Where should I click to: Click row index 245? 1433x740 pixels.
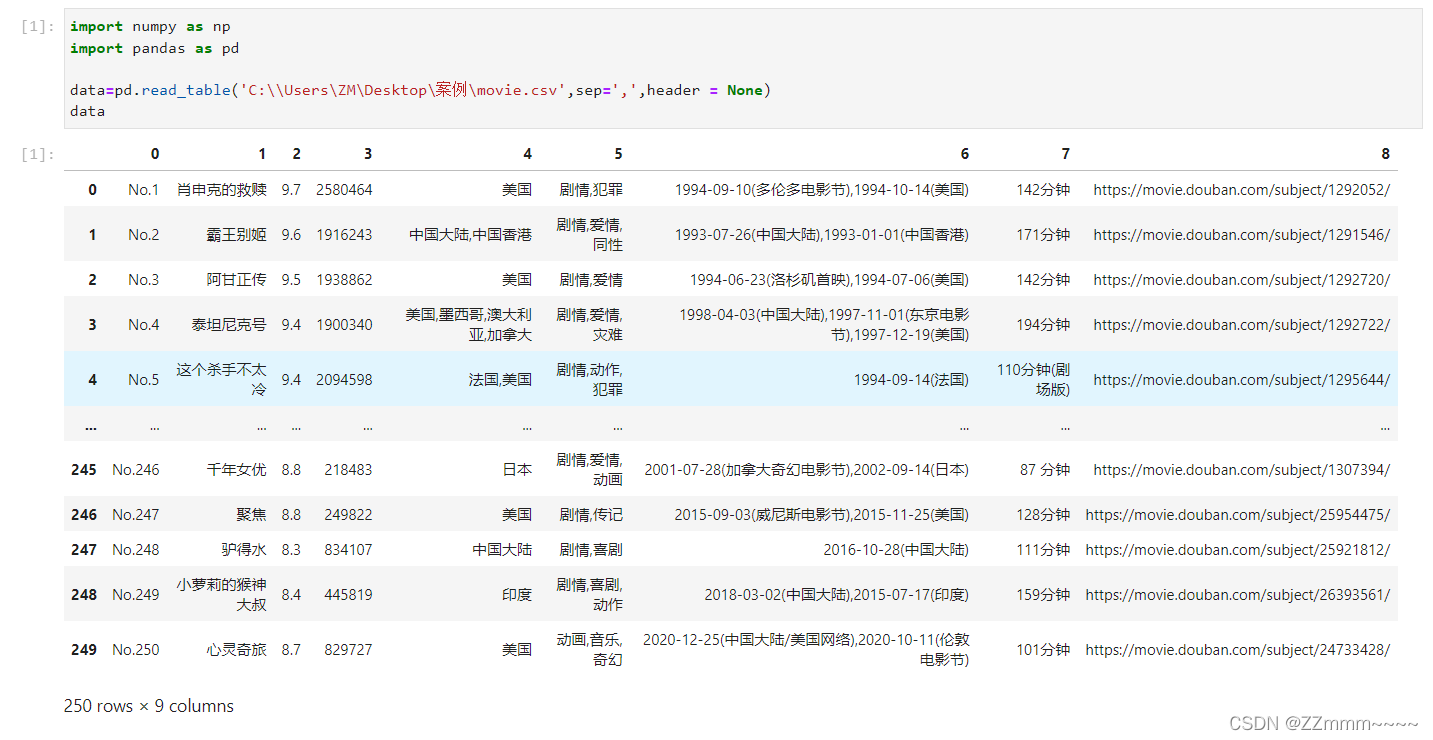(x=84, y=469)
